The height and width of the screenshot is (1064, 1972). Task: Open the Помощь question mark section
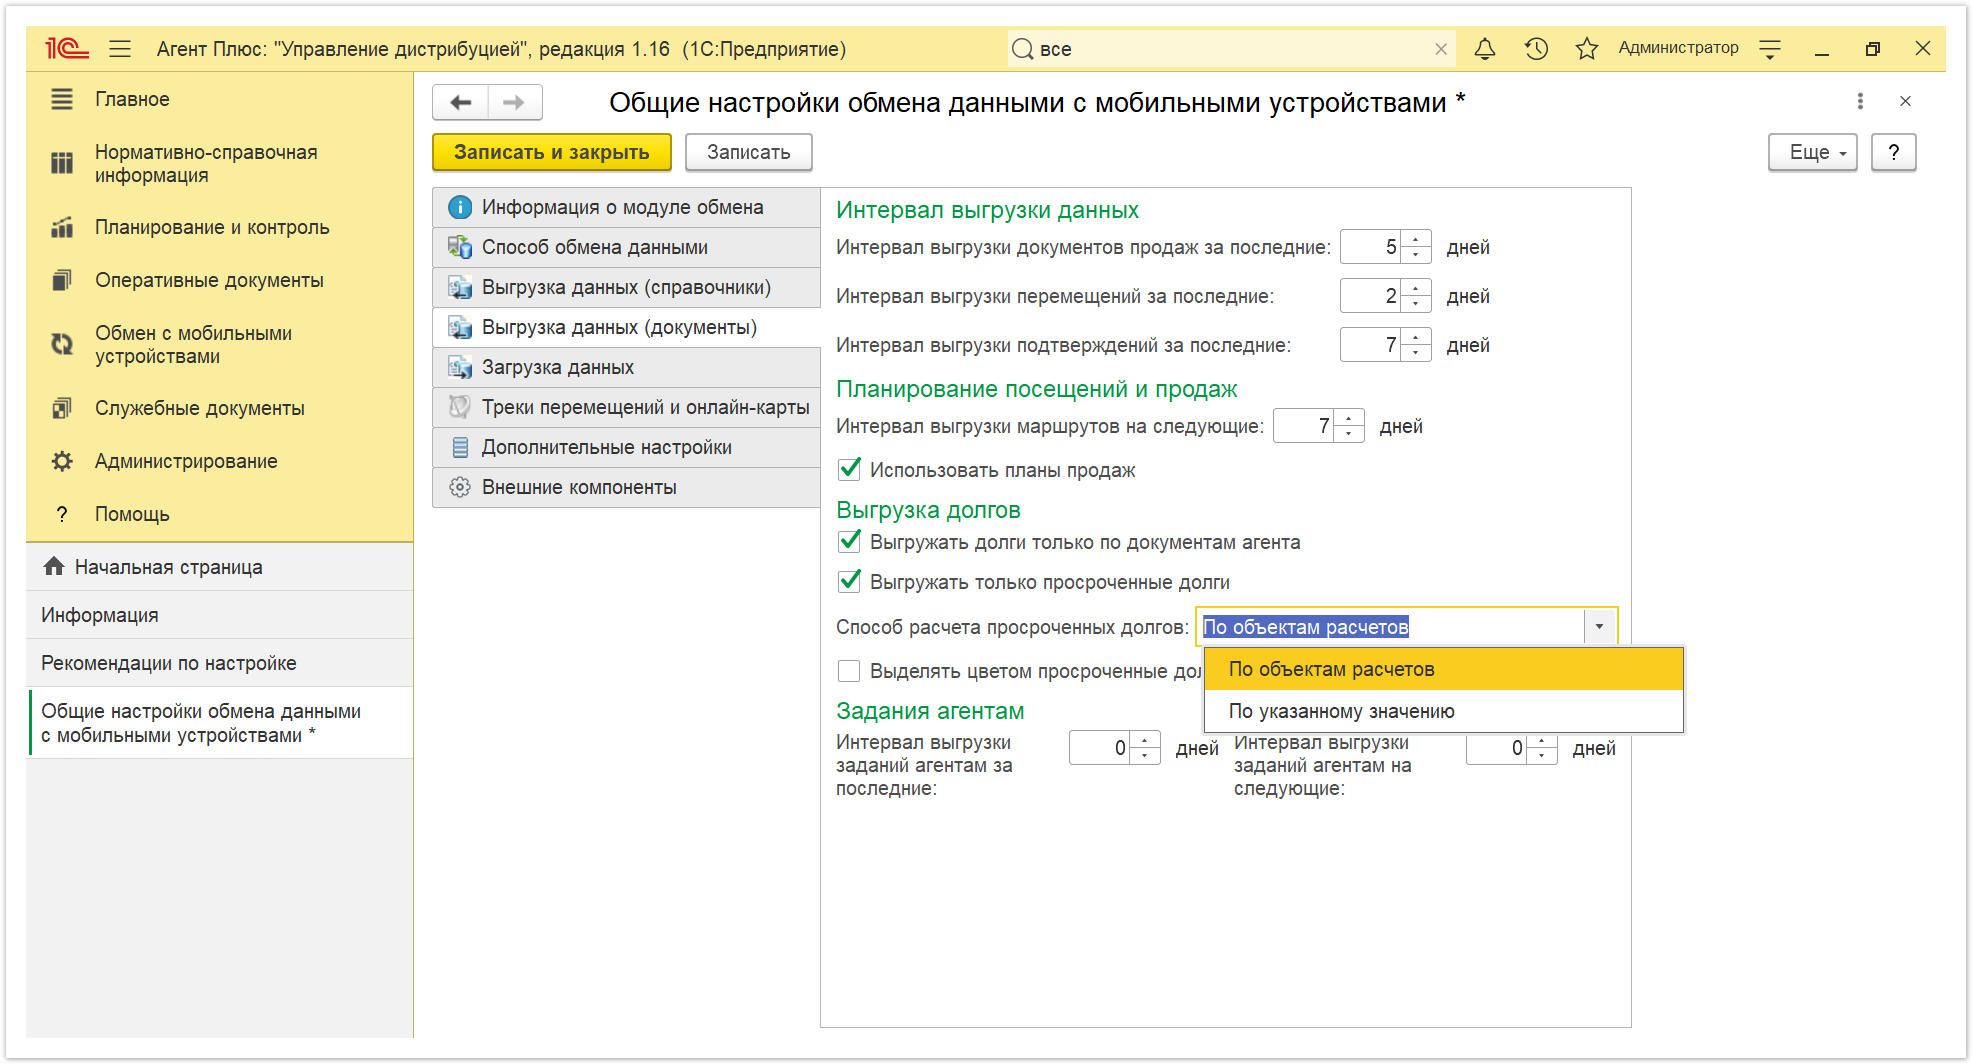coord(219,514)
